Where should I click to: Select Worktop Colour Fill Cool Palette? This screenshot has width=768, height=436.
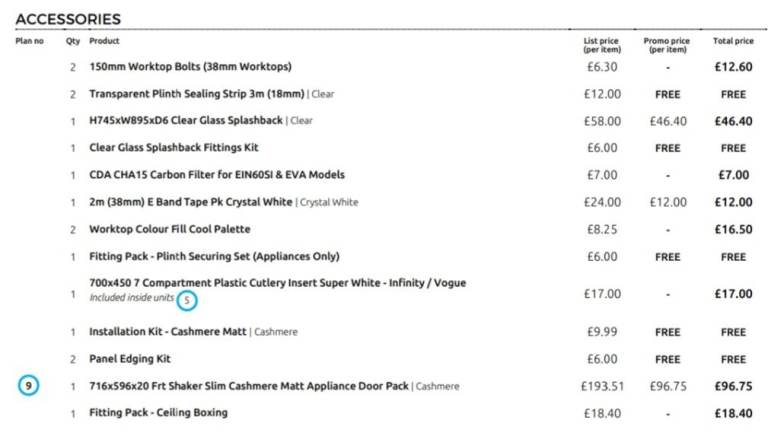(x=170, y=229)
